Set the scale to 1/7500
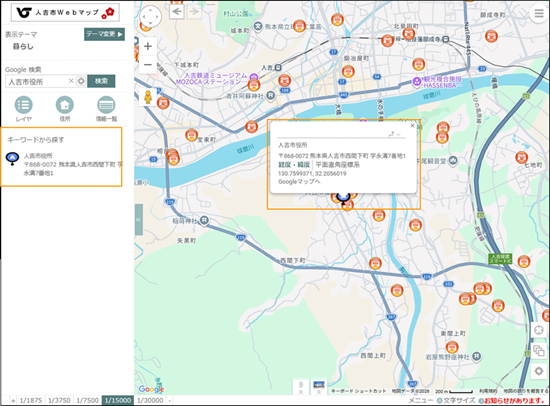 (88, 400)
